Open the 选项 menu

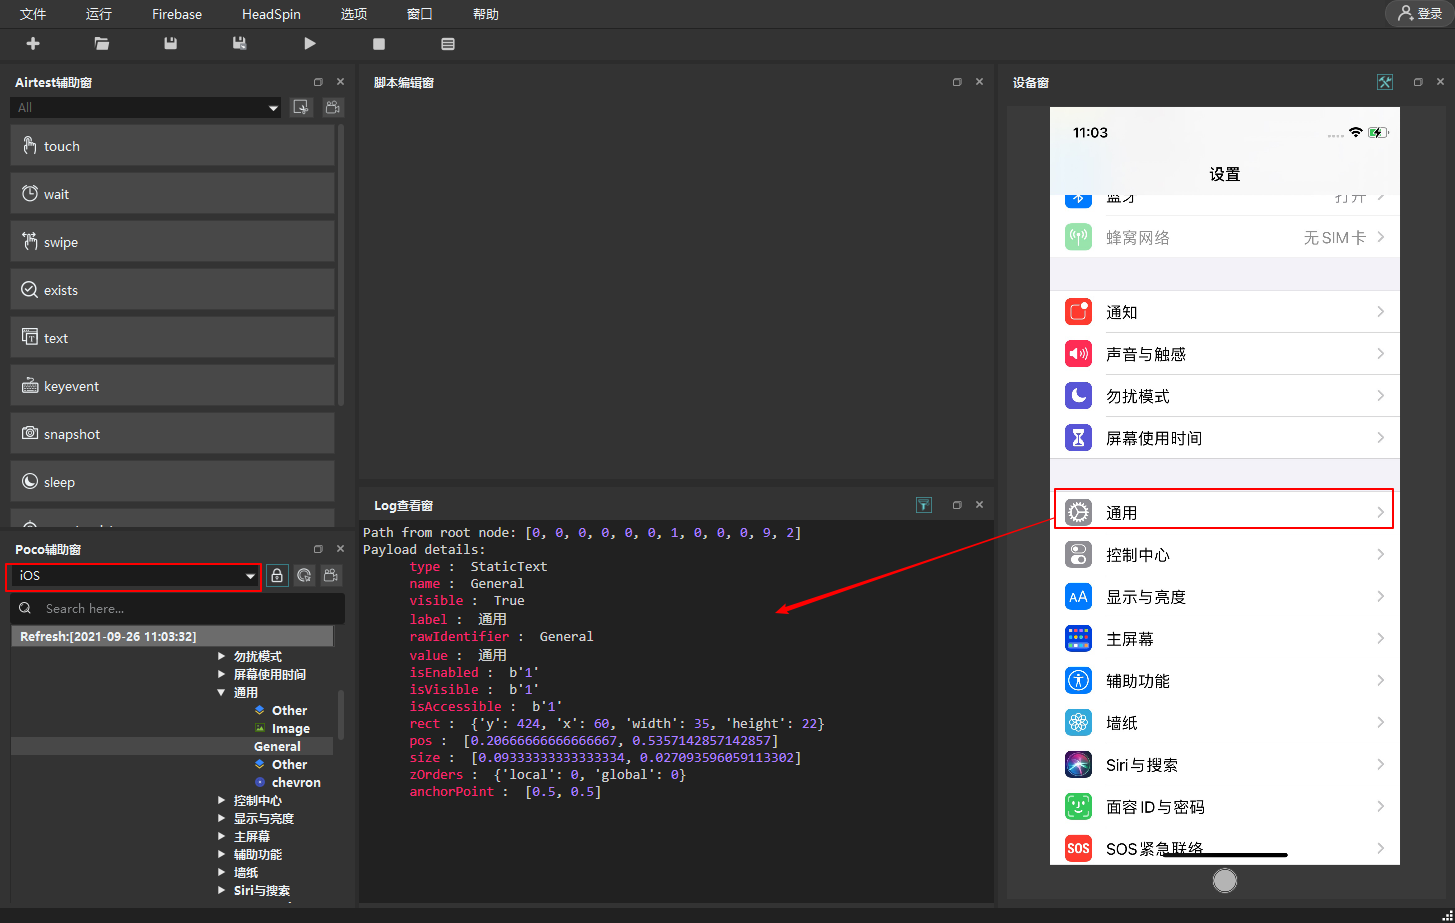pos(354,14)
